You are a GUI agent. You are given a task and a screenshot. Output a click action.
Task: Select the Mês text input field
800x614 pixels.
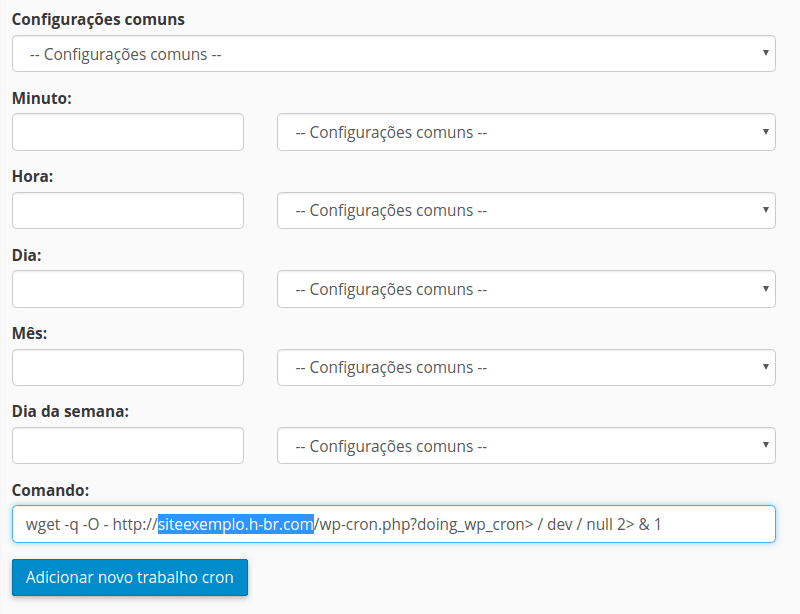pos(128,368)
